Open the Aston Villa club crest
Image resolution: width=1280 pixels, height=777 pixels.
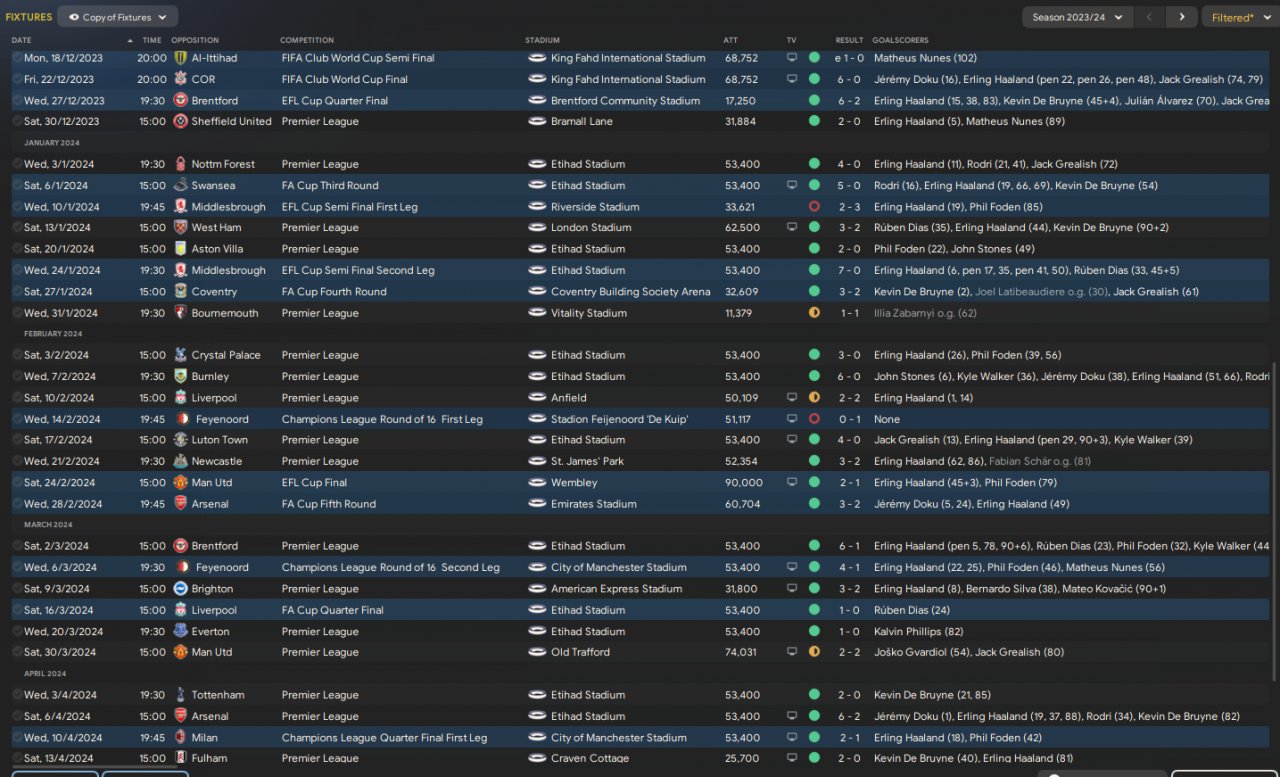(x=181, y=249)
